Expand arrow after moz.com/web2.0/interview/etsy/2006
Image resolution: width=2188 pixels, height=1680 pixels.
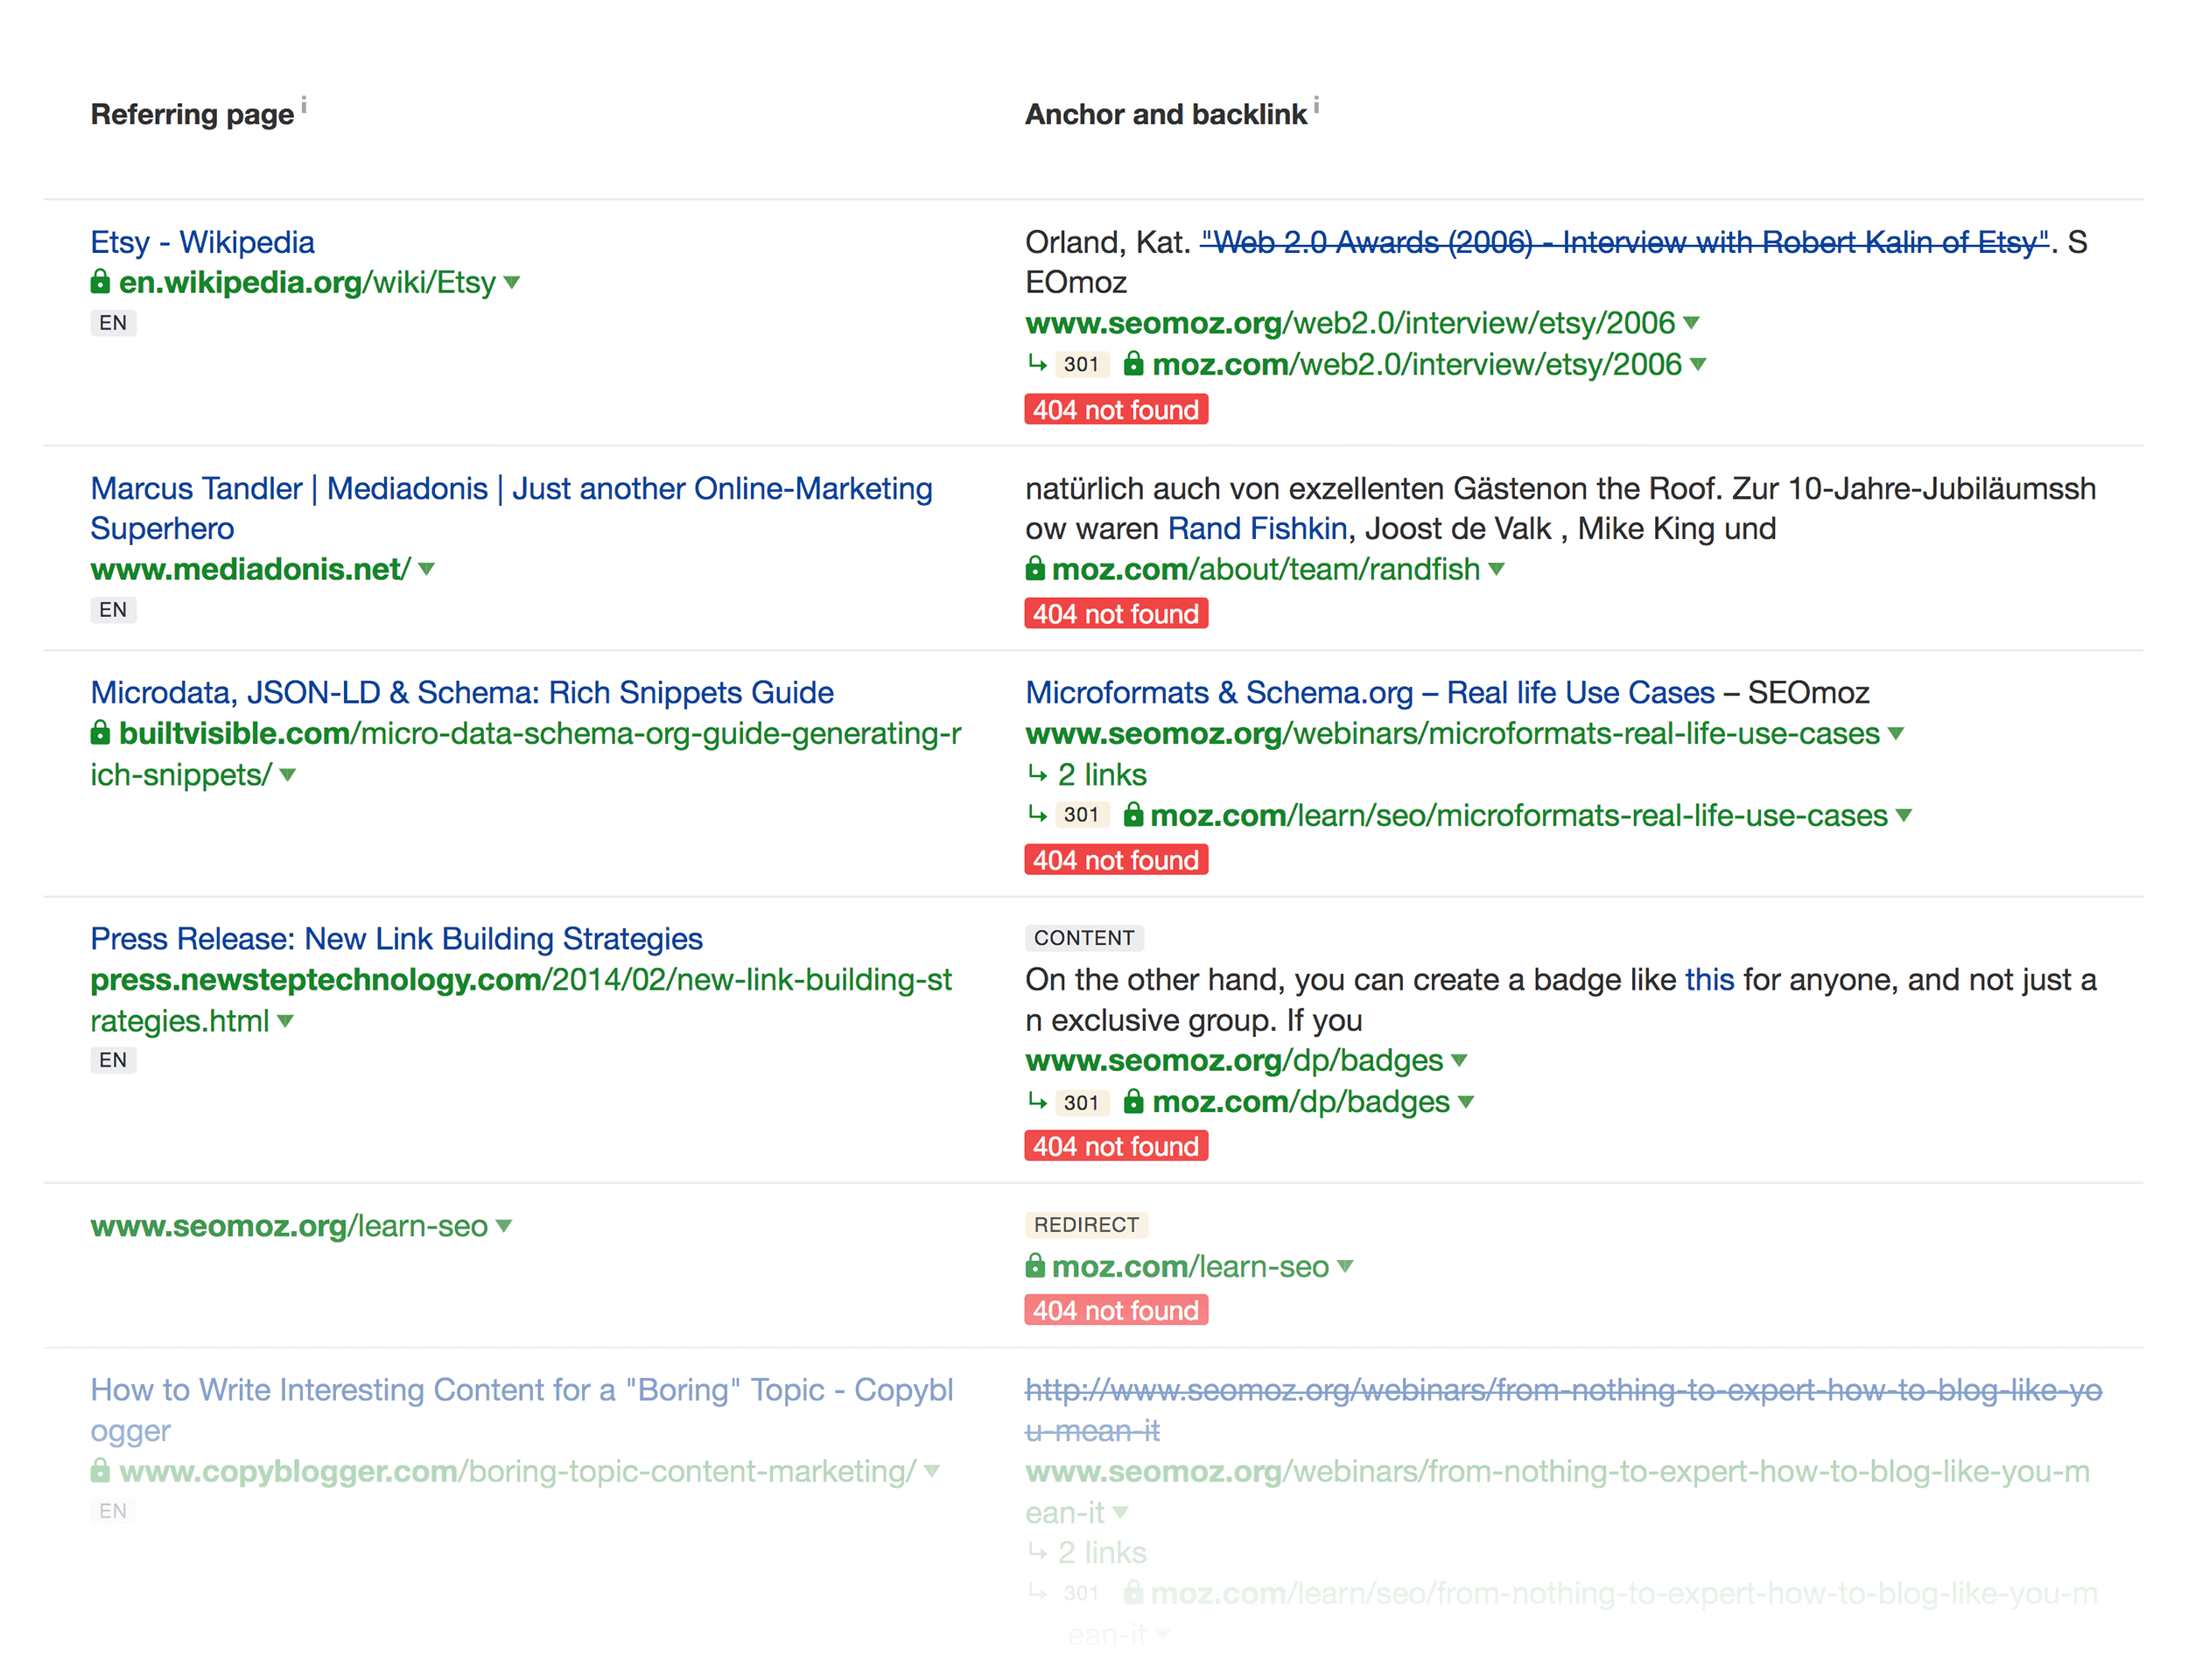click(1698, 365)
